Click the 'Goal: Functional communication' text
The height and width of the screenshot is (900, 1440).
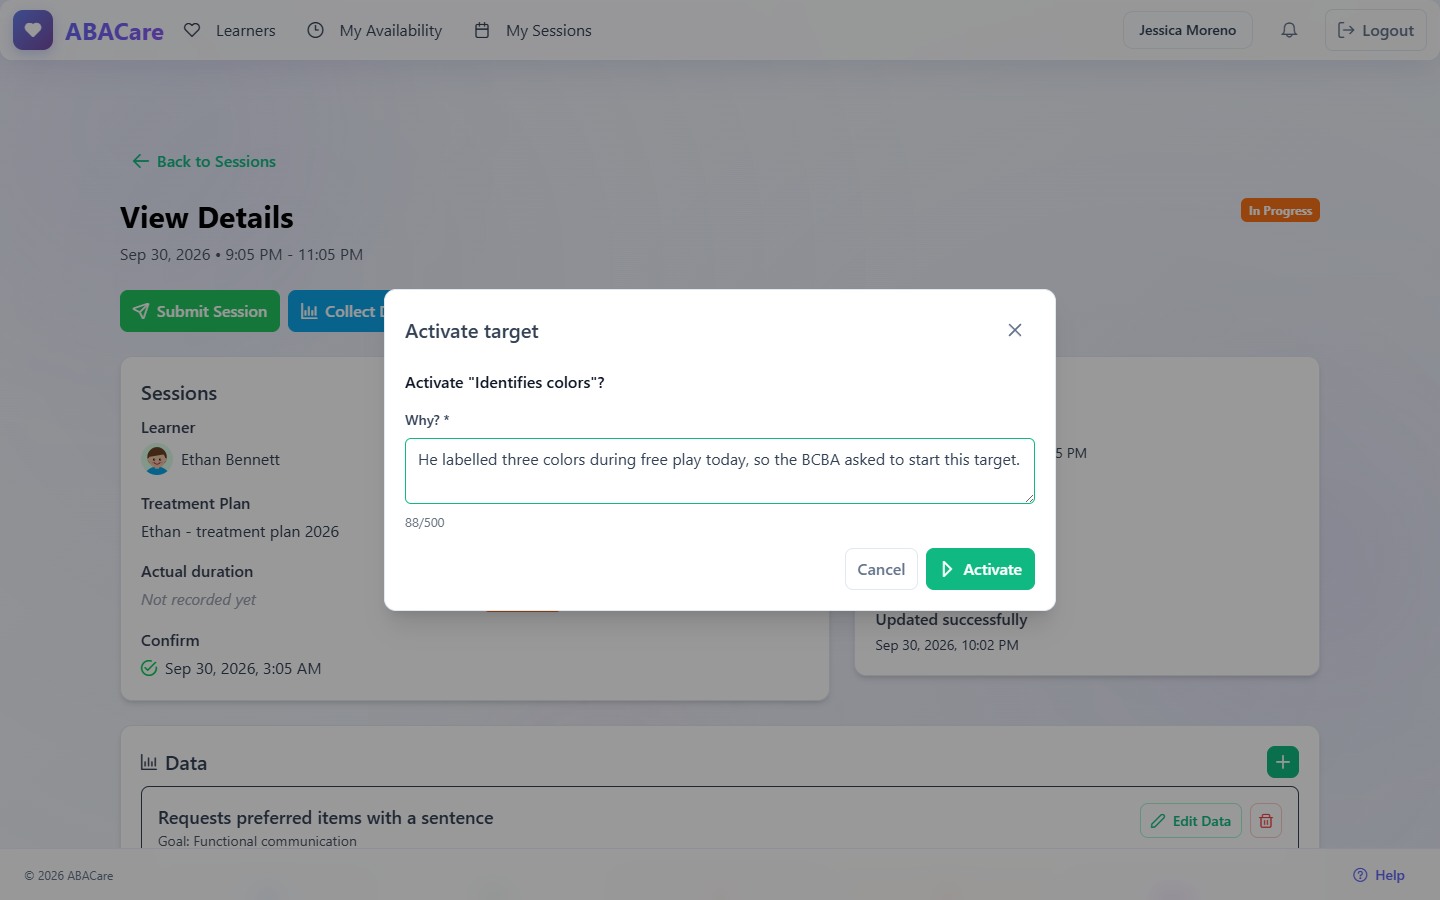257,841
